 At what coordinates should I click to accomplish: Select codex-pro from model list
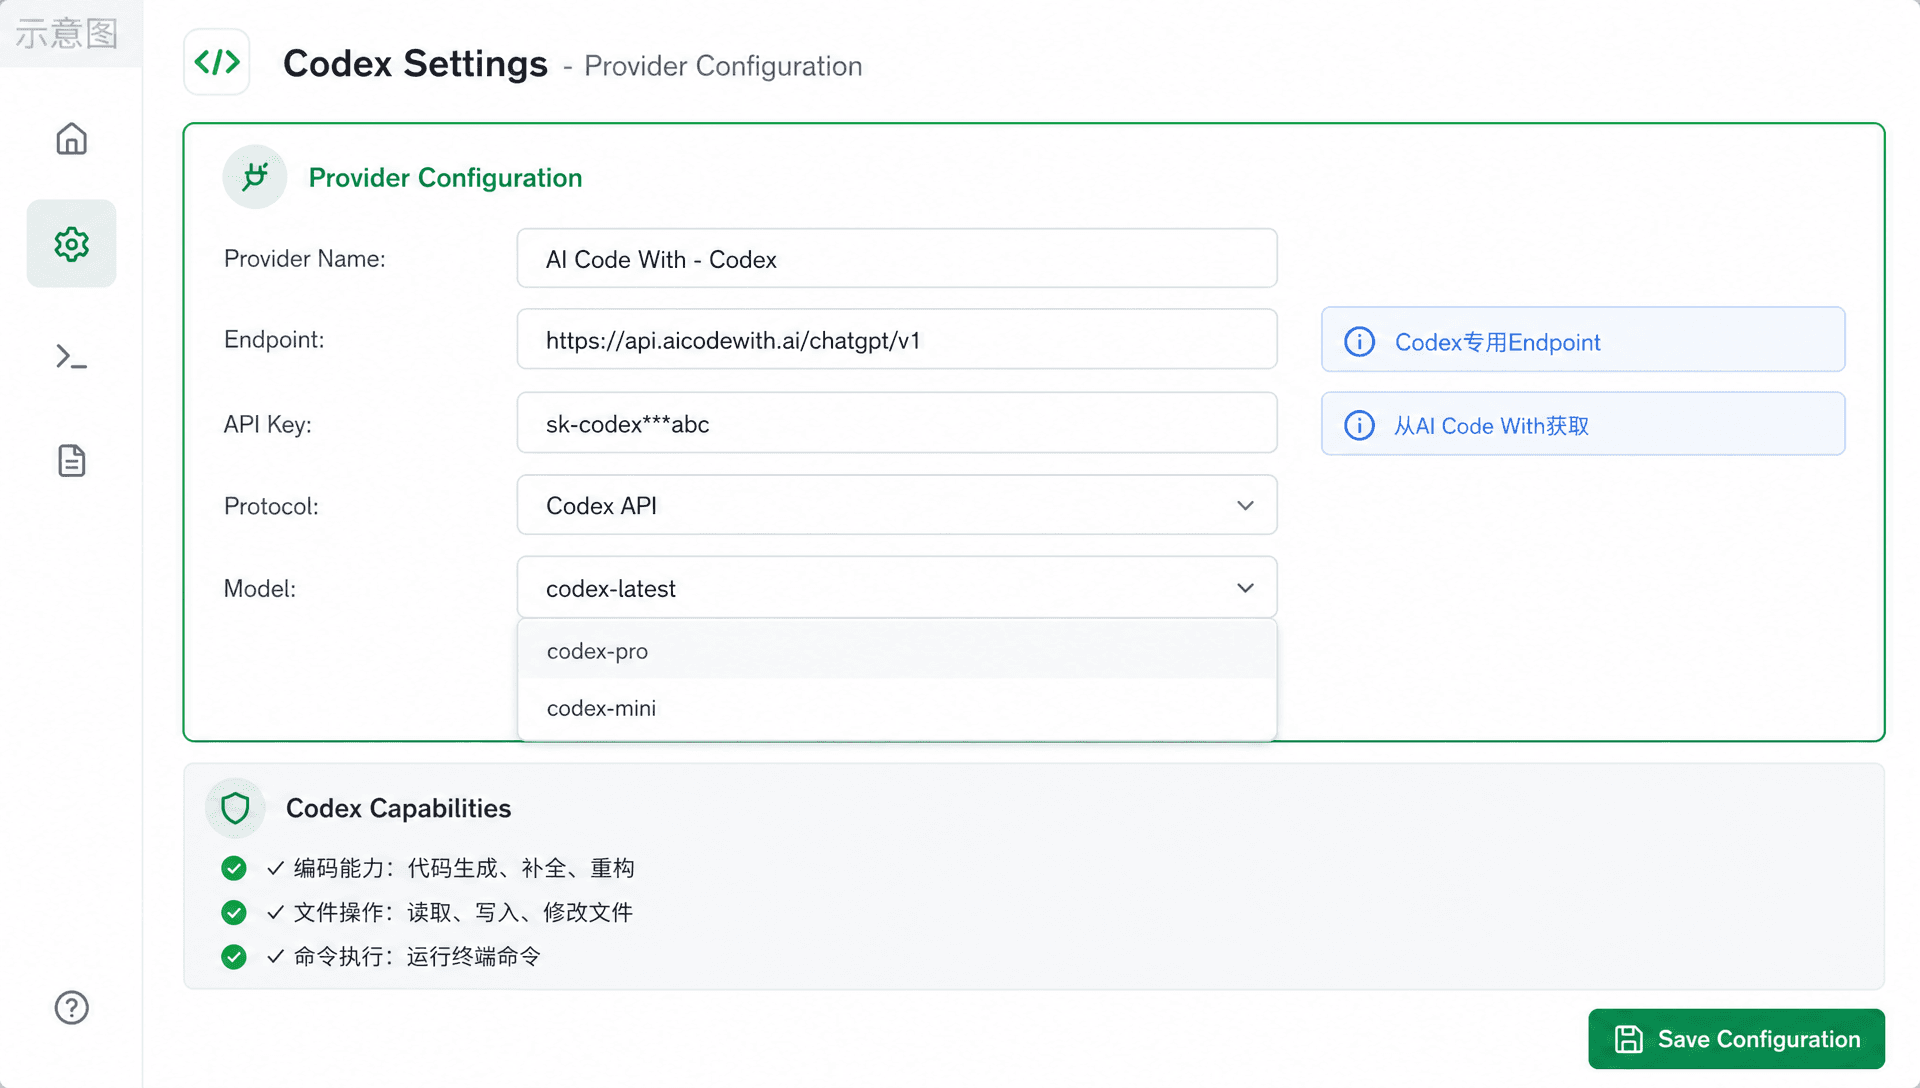tap(897, 651)
